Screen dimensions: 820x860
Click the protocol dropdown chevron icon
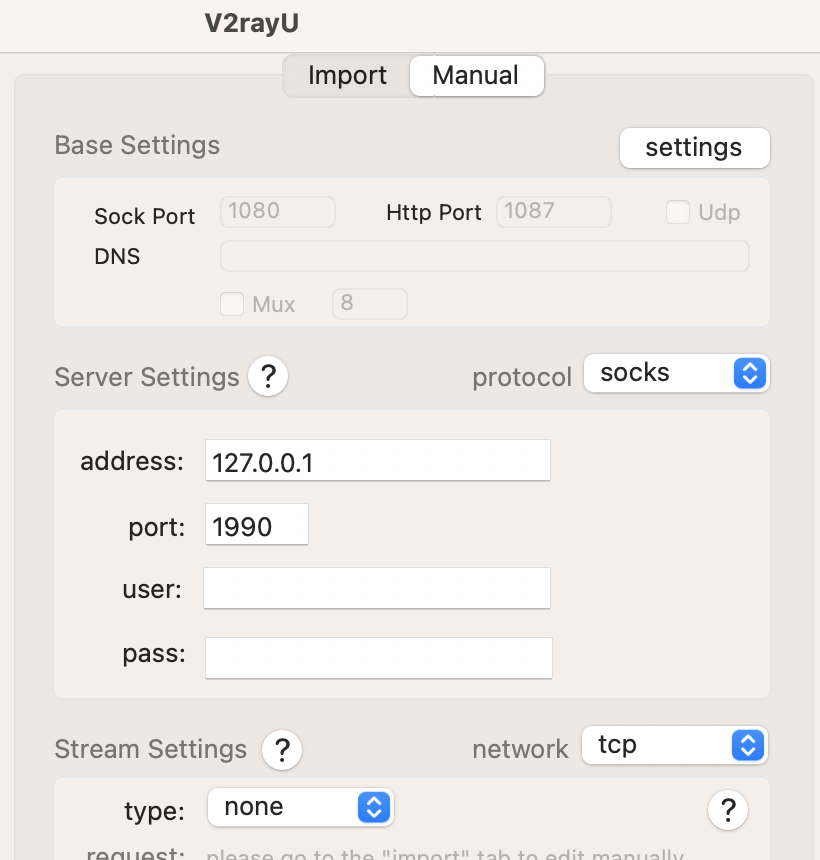tap(748, 373)
